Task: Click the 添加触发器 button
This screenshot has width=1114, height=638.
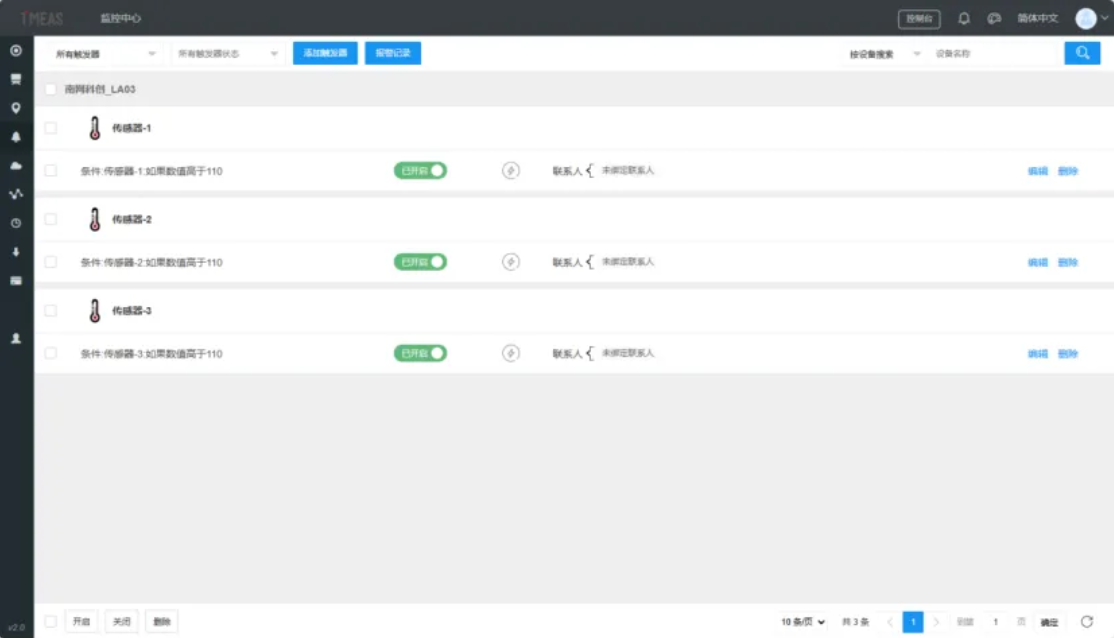Action: [325, 53]
